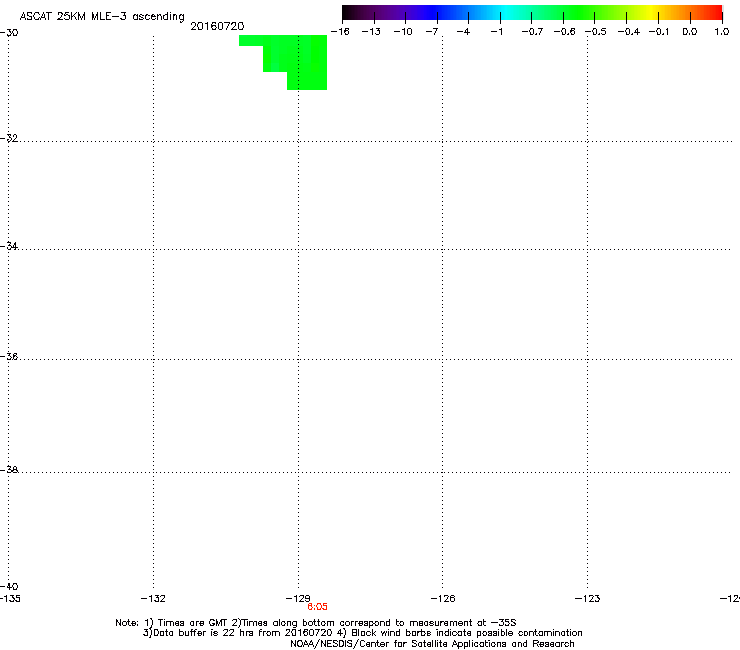Select colorbar label "-0.6"
Viewport: 740px width, 650px height.
coord(564,32)
